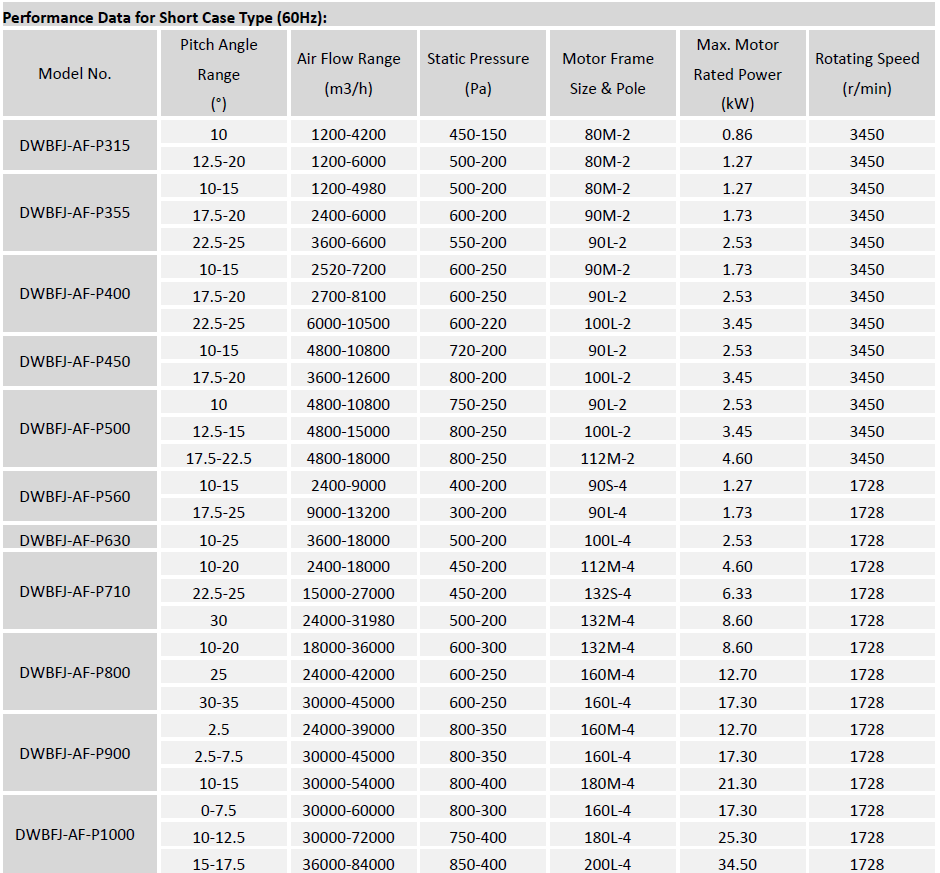This screenshot has height=873, width=940.
Task: Select the 132S-4 motor frame cell
Action: click(x=608, y=593)
